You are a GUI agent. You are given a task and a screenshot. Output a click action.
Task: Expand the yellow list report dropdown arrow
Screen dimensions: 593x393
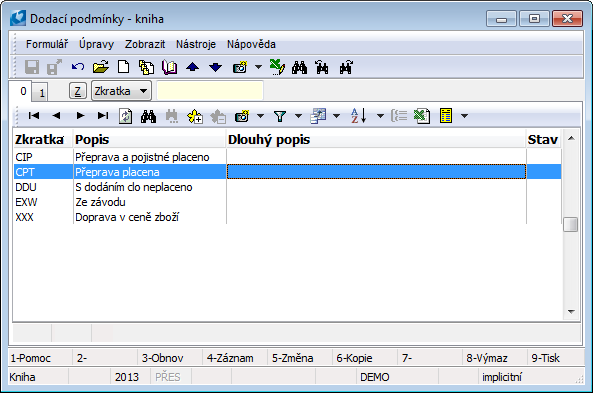click(x=464, y=116)
